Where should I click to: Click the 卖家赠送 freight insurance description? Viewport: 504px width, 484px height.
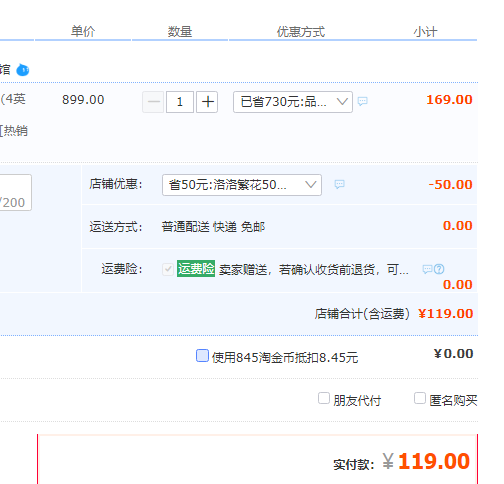click(x=314, y=269)
